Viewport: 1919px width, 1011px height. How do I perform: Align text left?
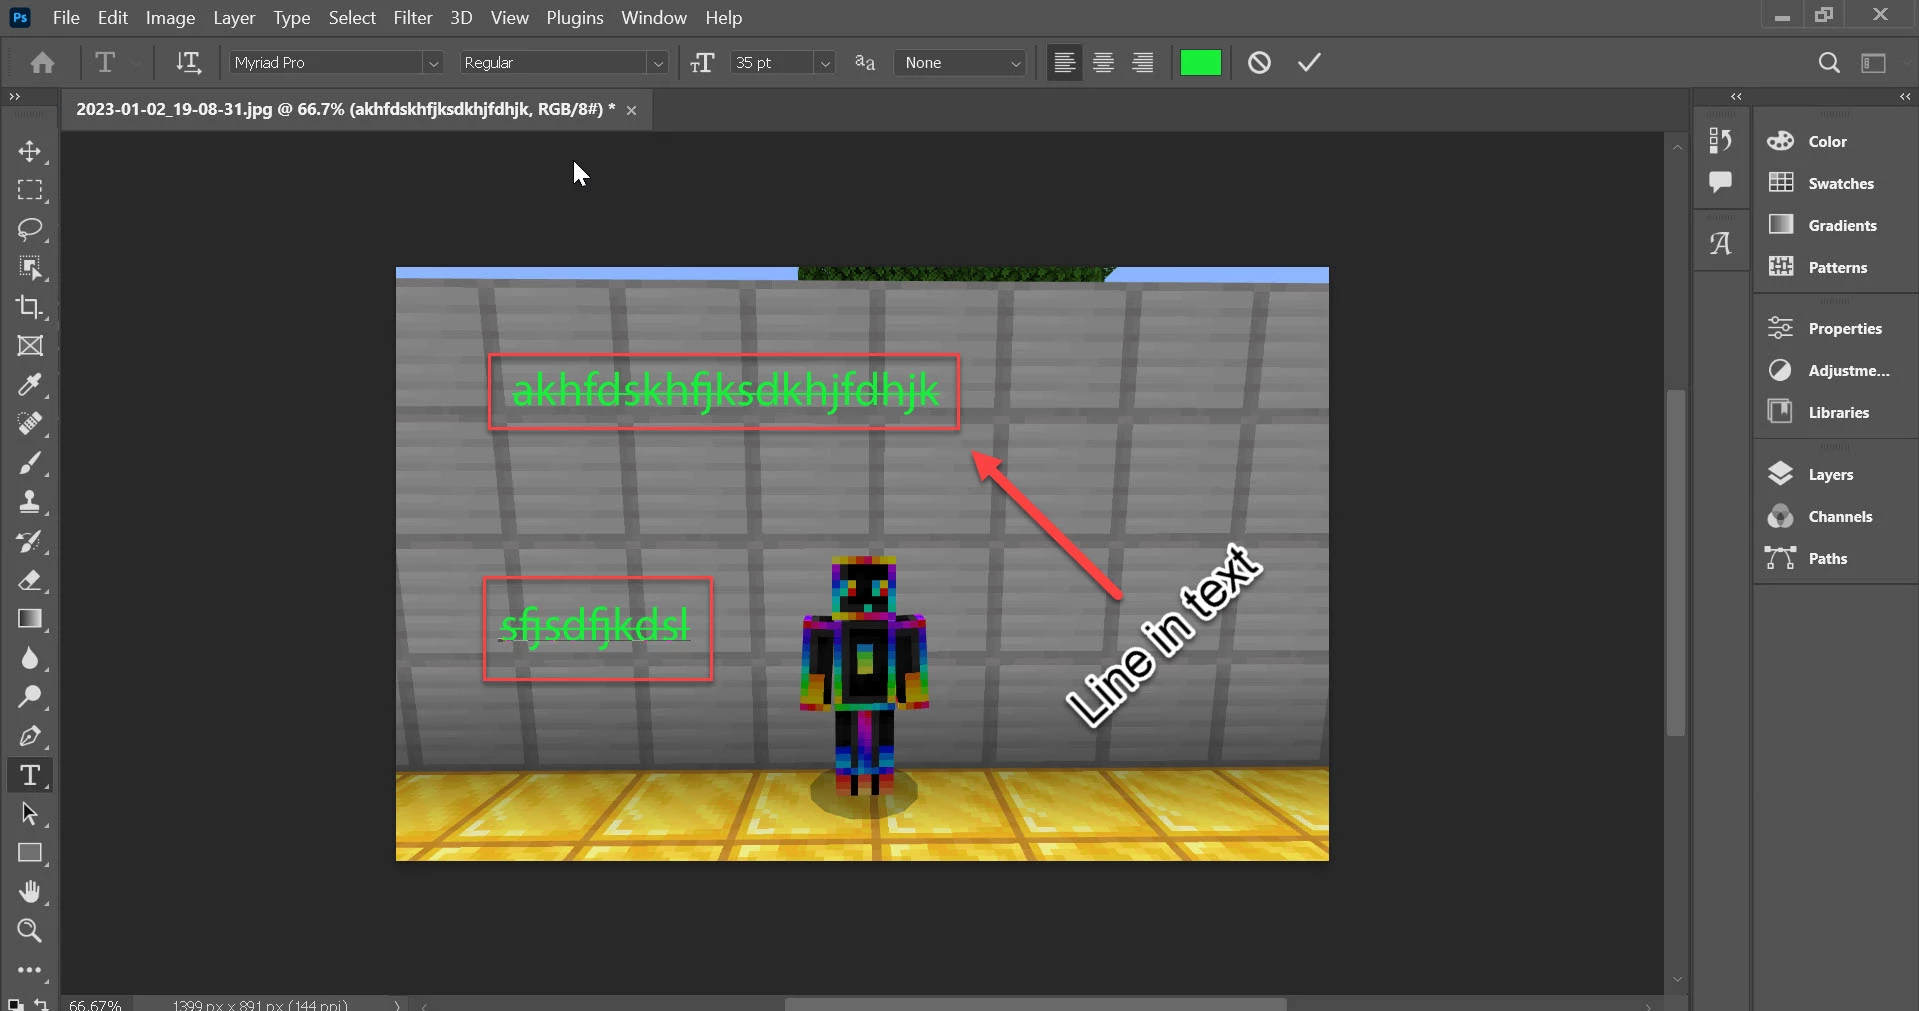click(1065, 63)
